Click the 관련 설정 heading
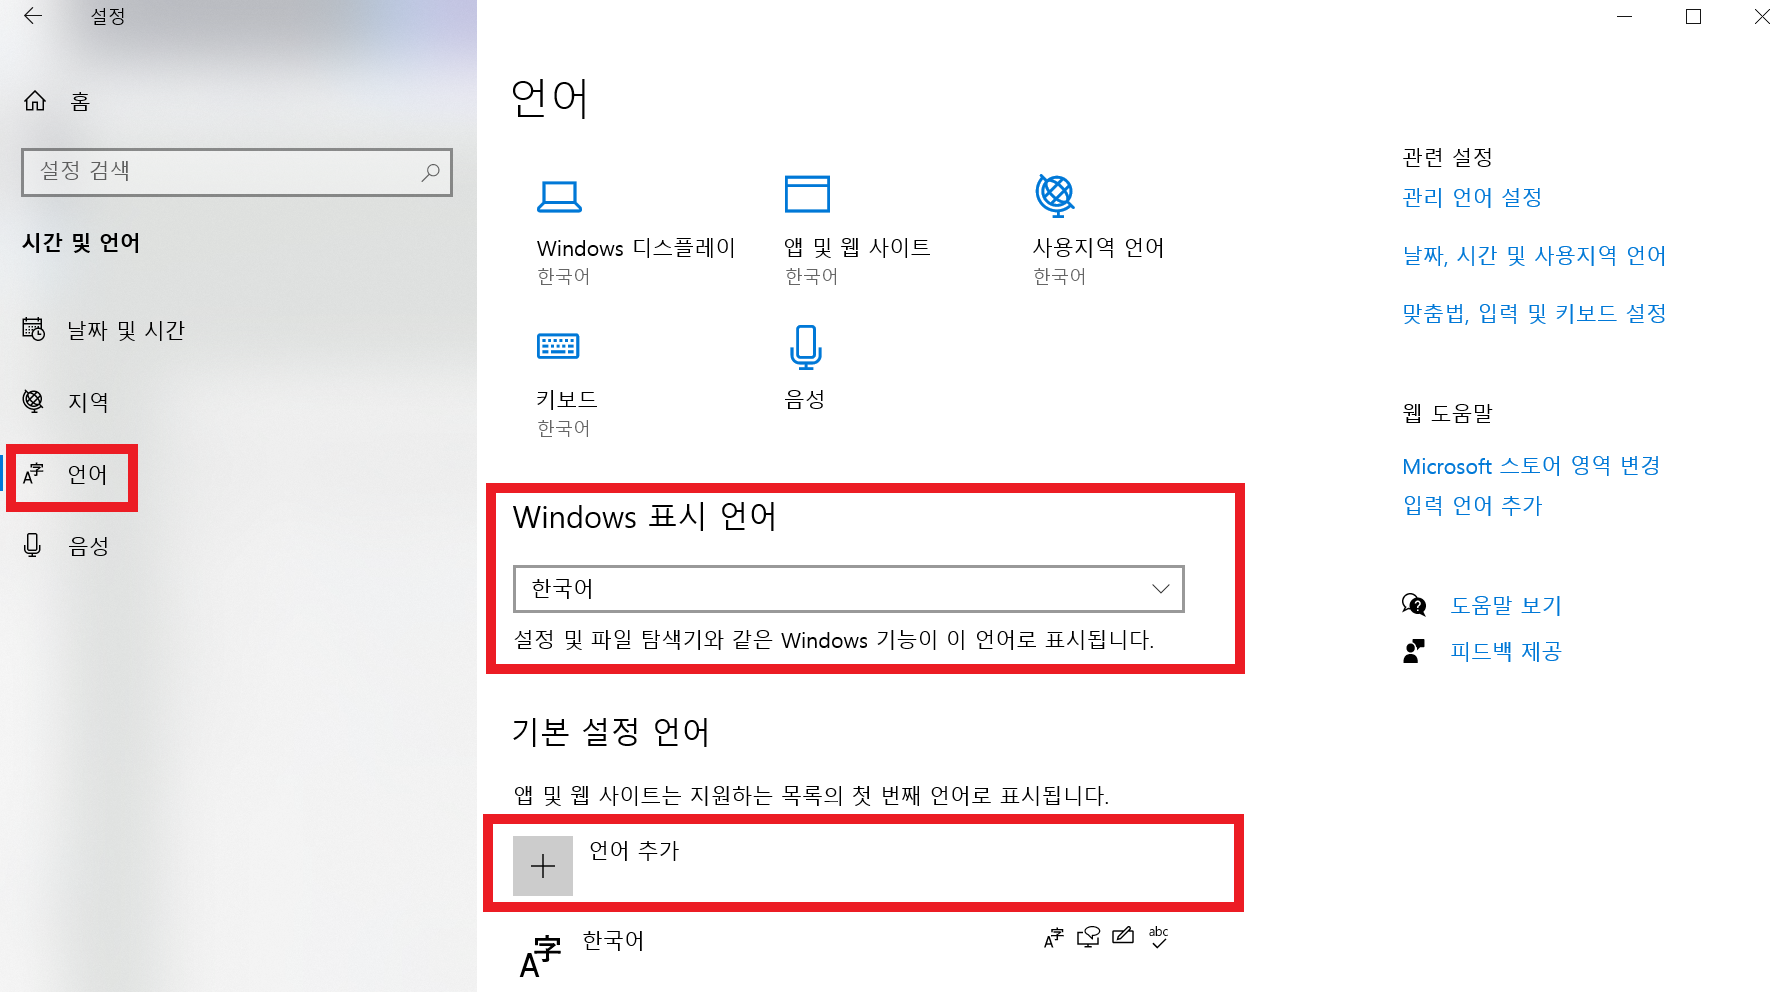 point(1447,158)
